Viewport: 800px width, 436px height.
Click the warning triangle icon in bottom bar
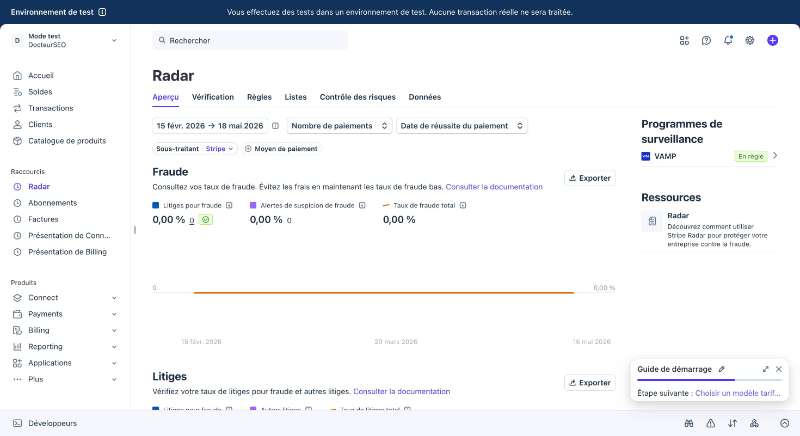(710, 423)
